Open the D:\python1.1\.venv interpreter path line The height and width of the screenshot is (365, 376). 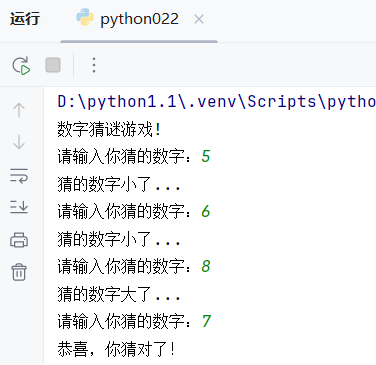click(x=216, y=101)
